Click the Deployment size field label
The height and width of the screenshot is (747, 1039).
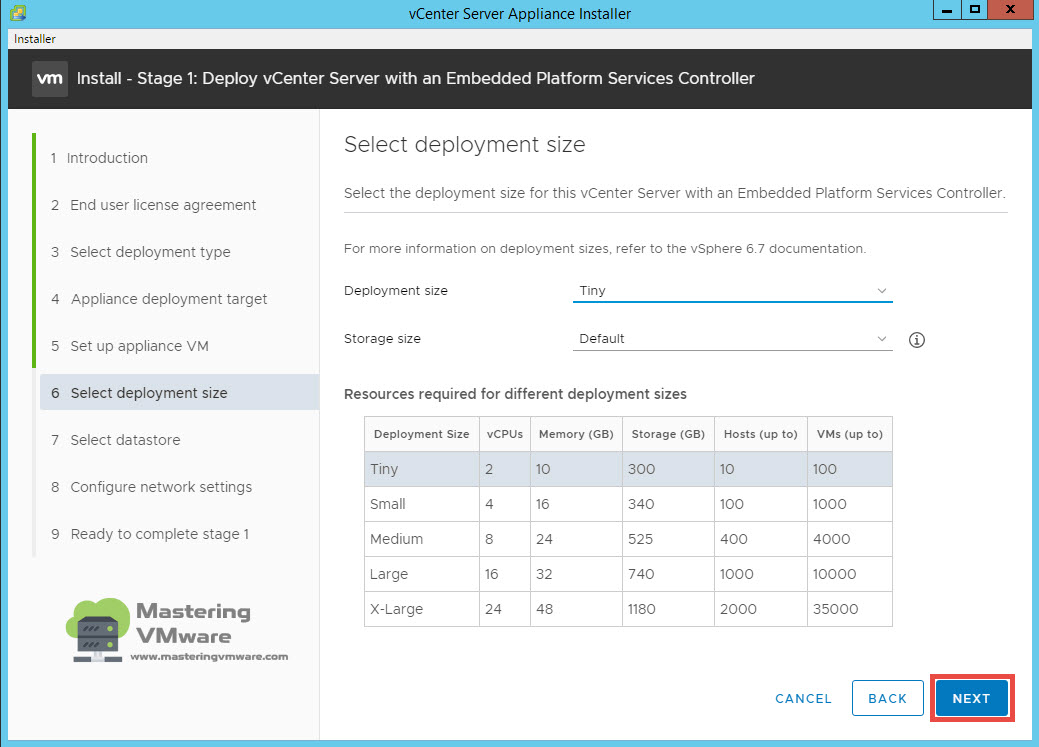[396, 291]
